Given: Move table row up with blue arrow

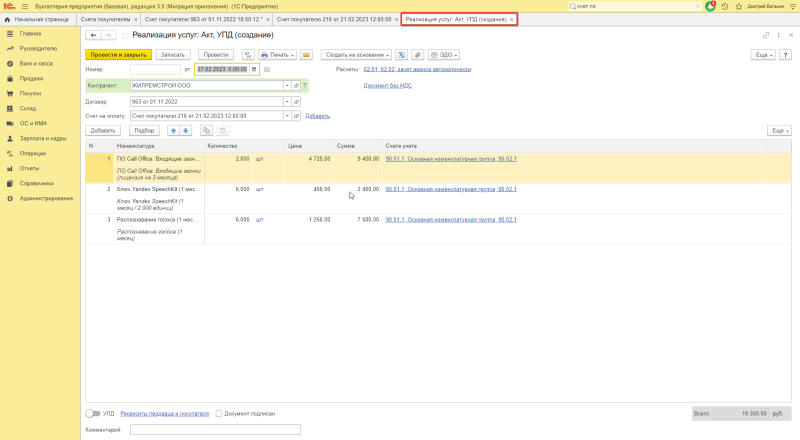Looking at the screenshot, I should point(173,131).
